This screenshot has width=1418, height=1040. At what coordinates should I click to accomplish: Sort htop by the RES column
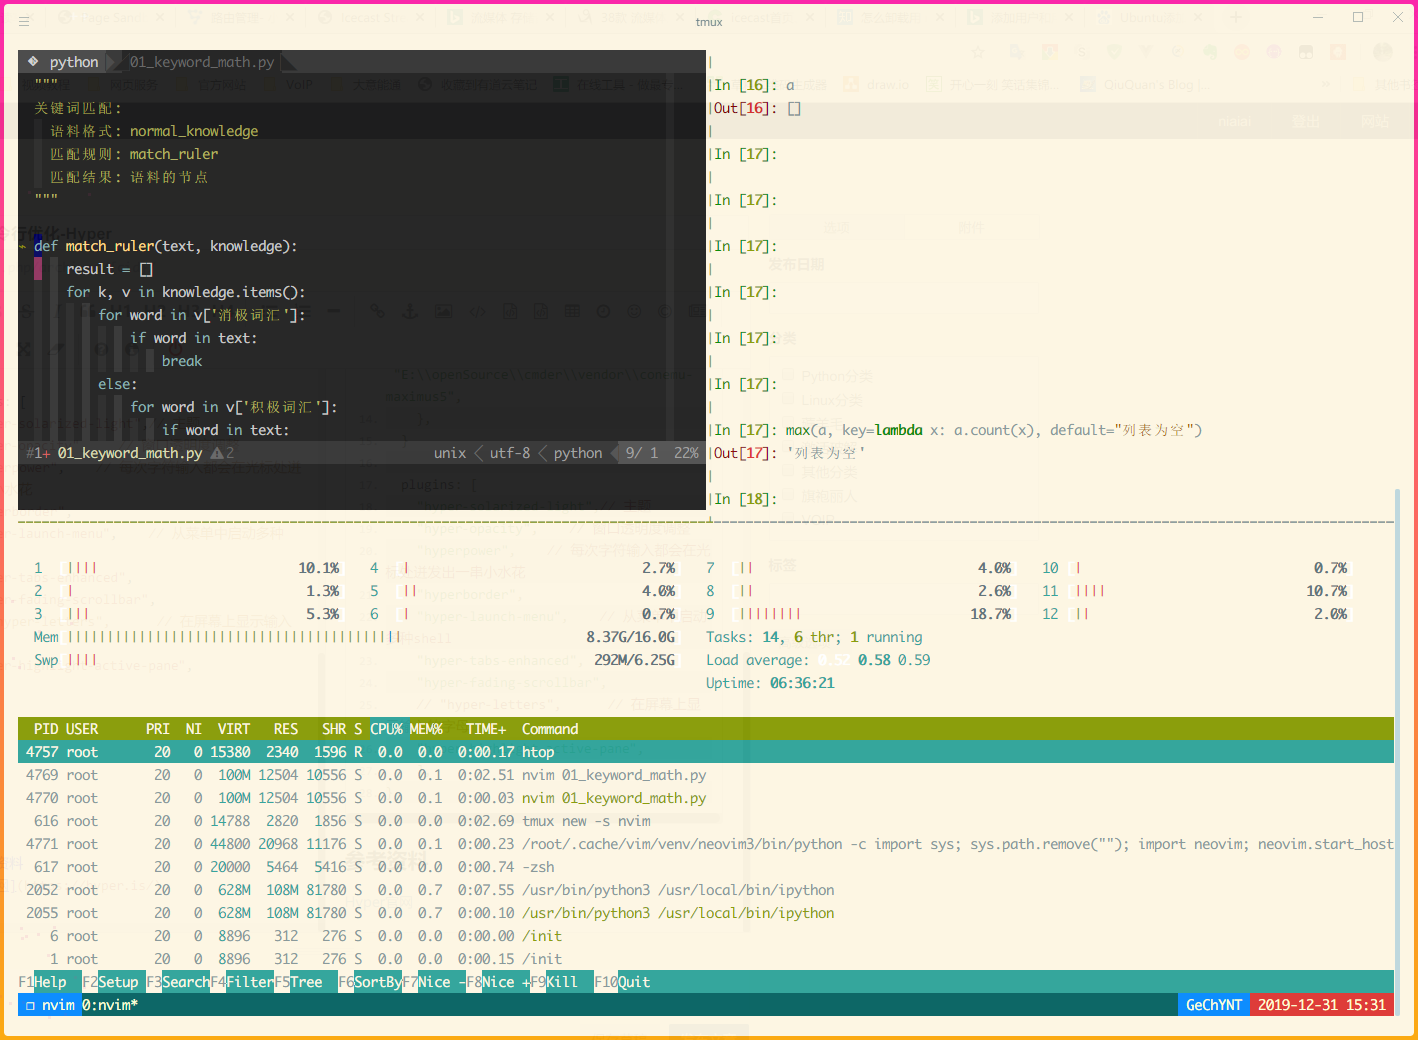click(286, 729)
